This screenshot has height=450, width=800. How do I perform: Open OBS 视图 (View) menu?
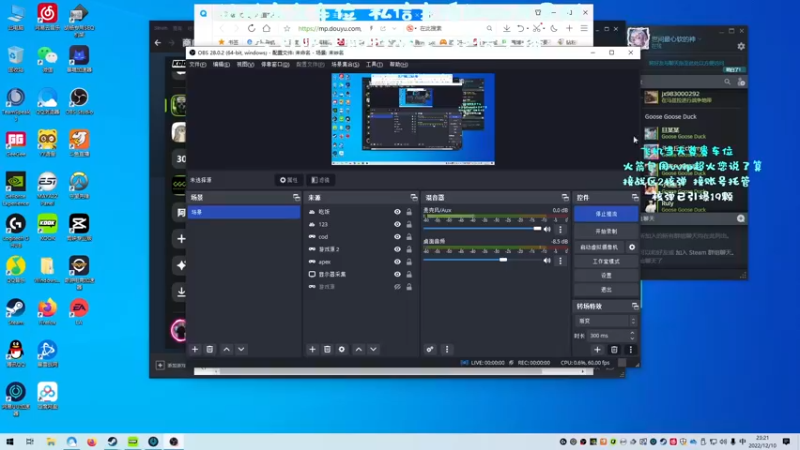click(245, 65)
